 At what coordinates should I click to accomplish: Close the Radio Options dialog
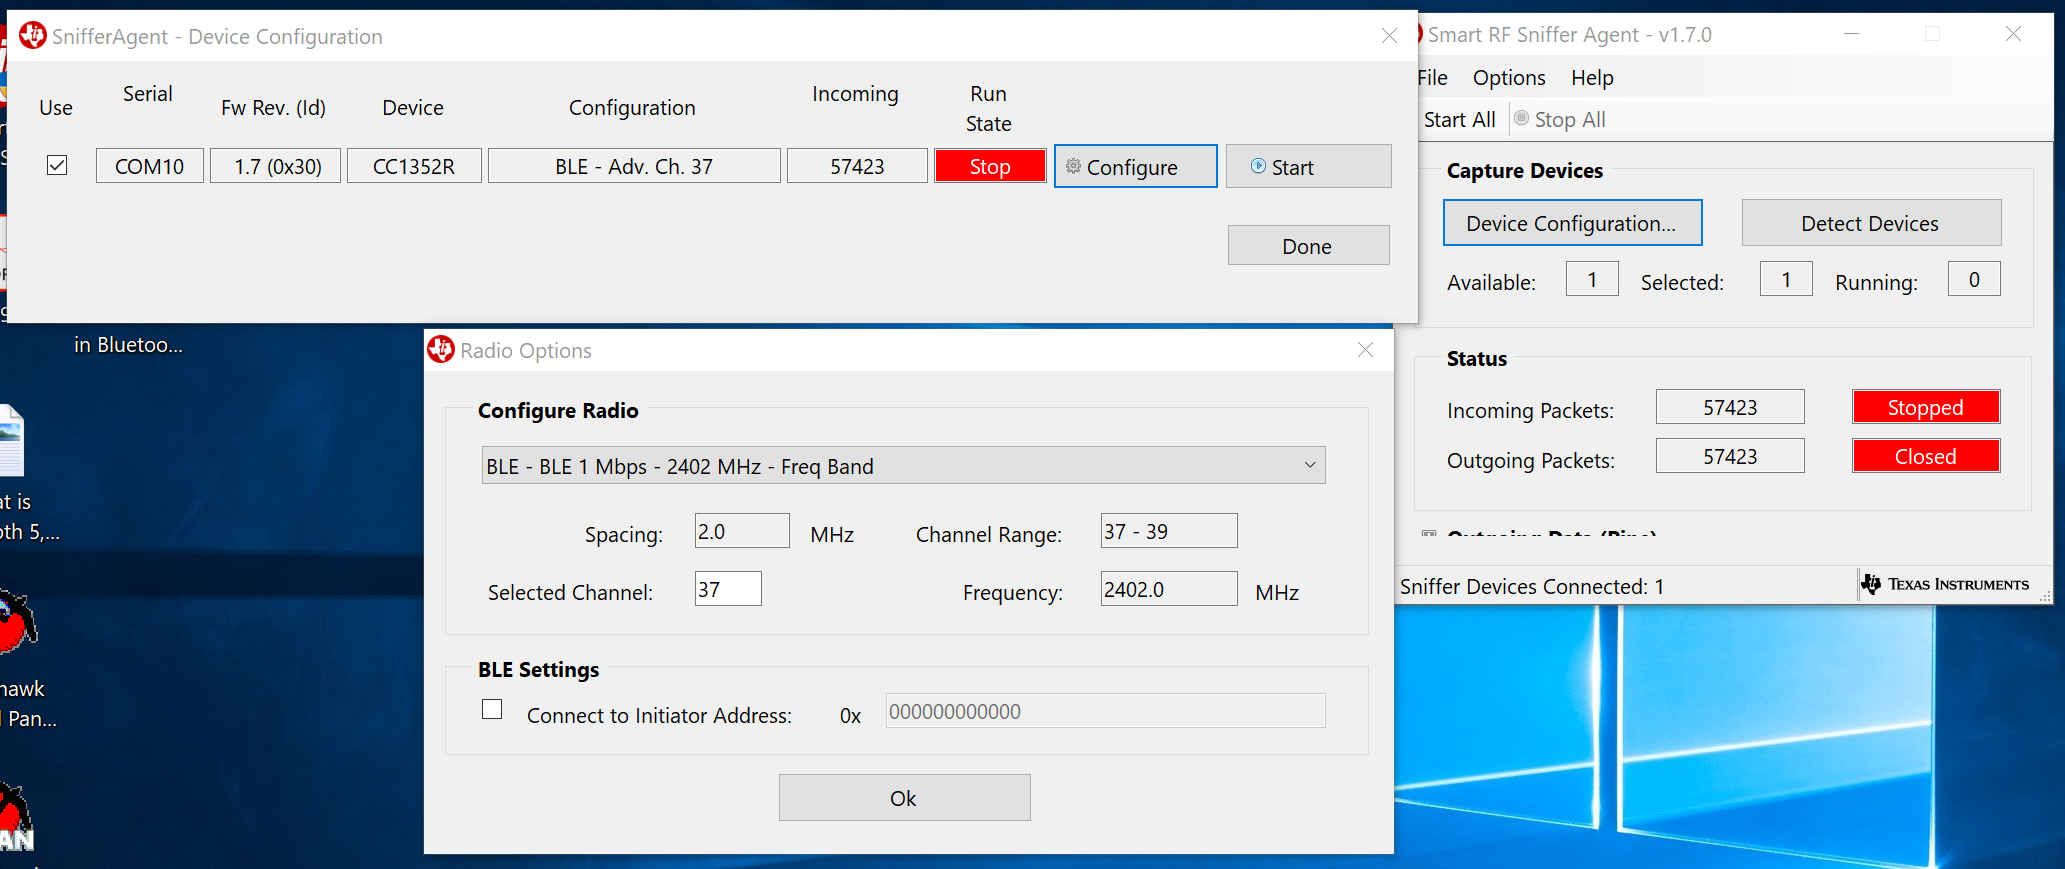pyautogui.click(x=1365, y=350)
